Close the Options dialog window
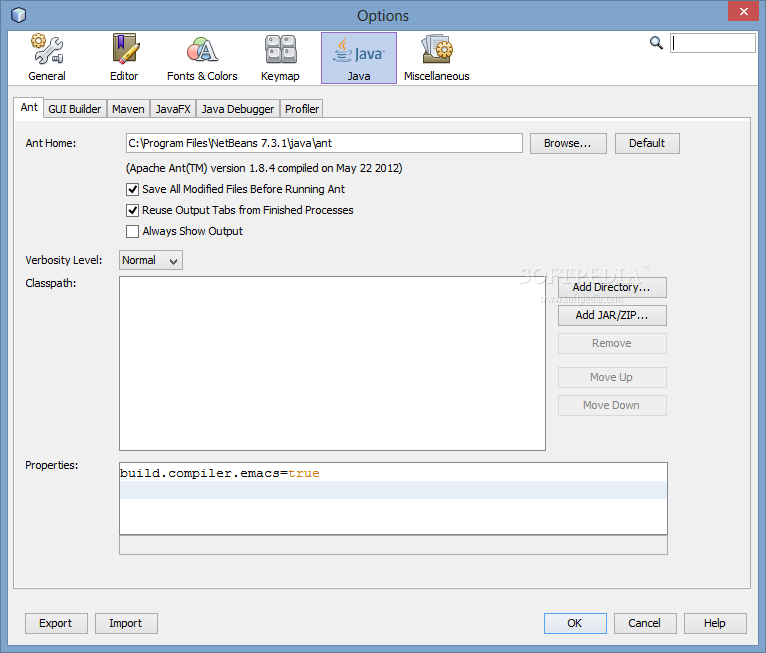This screenshot has width=766, height=653. [743, 11]
